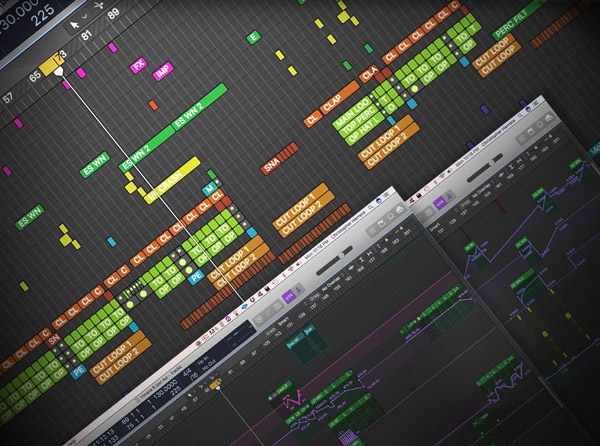Click 'Mon 10:18 PM' clock in rightmost window
Image resolution: width=600 pixels, height=446 pixels.
pos(468,158)
